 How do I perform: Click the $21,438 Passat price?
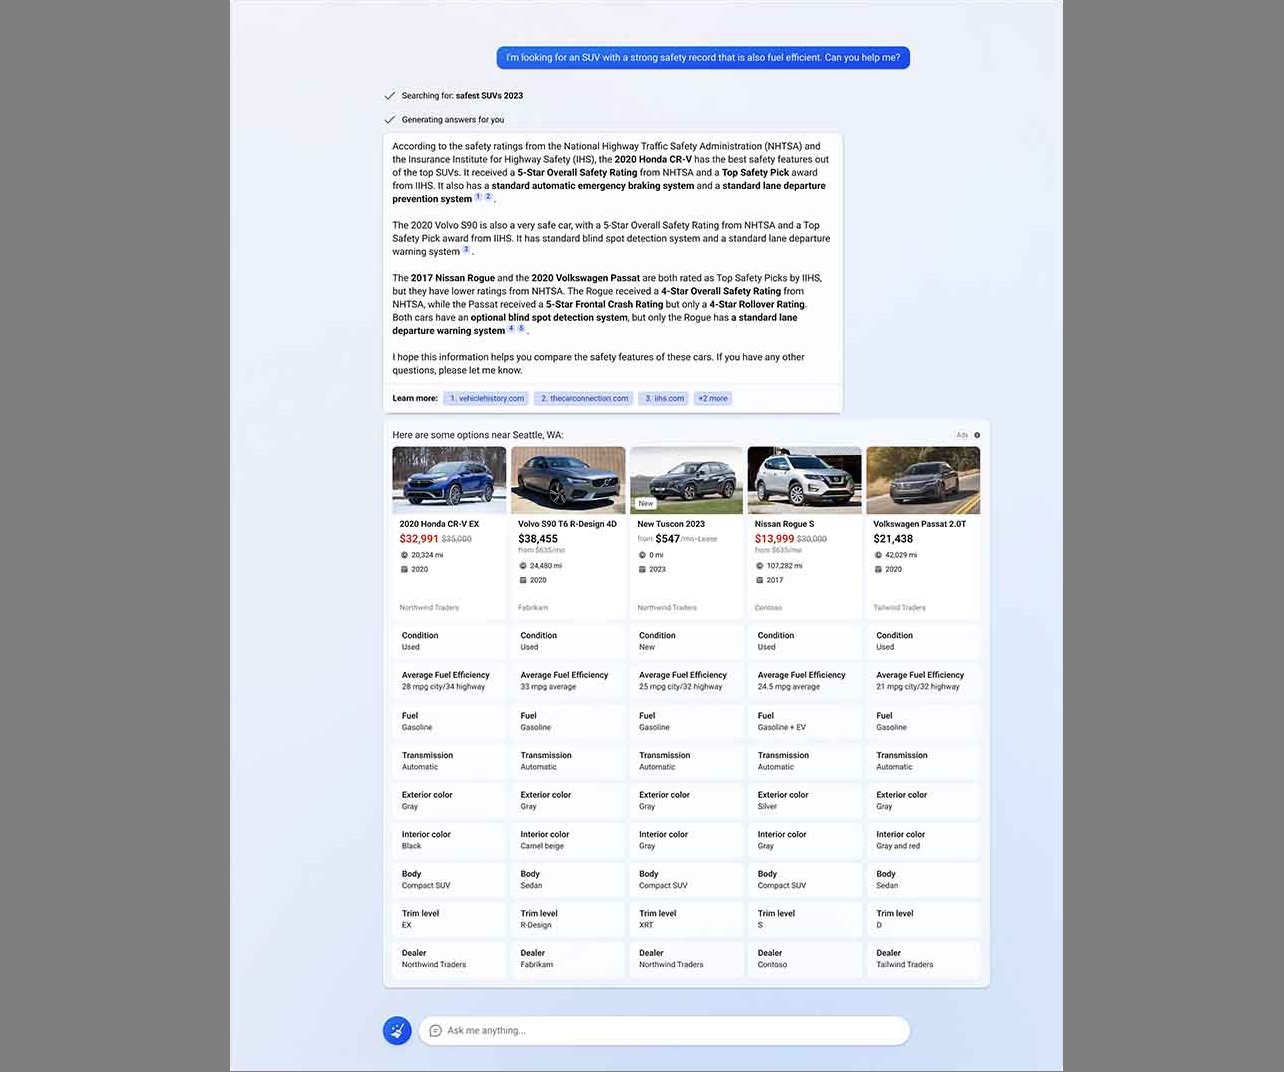click(893, 539)
